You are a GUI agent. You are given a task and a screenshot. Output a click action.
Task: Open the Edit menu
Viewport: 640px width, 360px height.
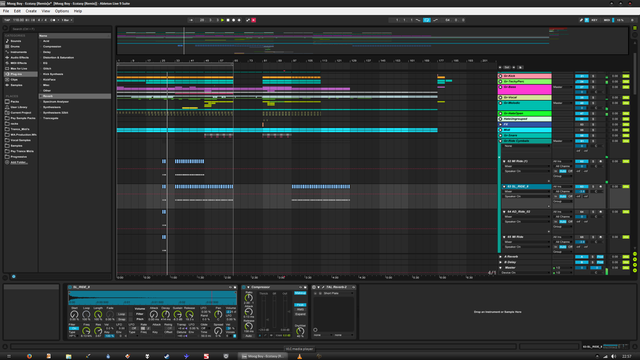coord(17,11)
